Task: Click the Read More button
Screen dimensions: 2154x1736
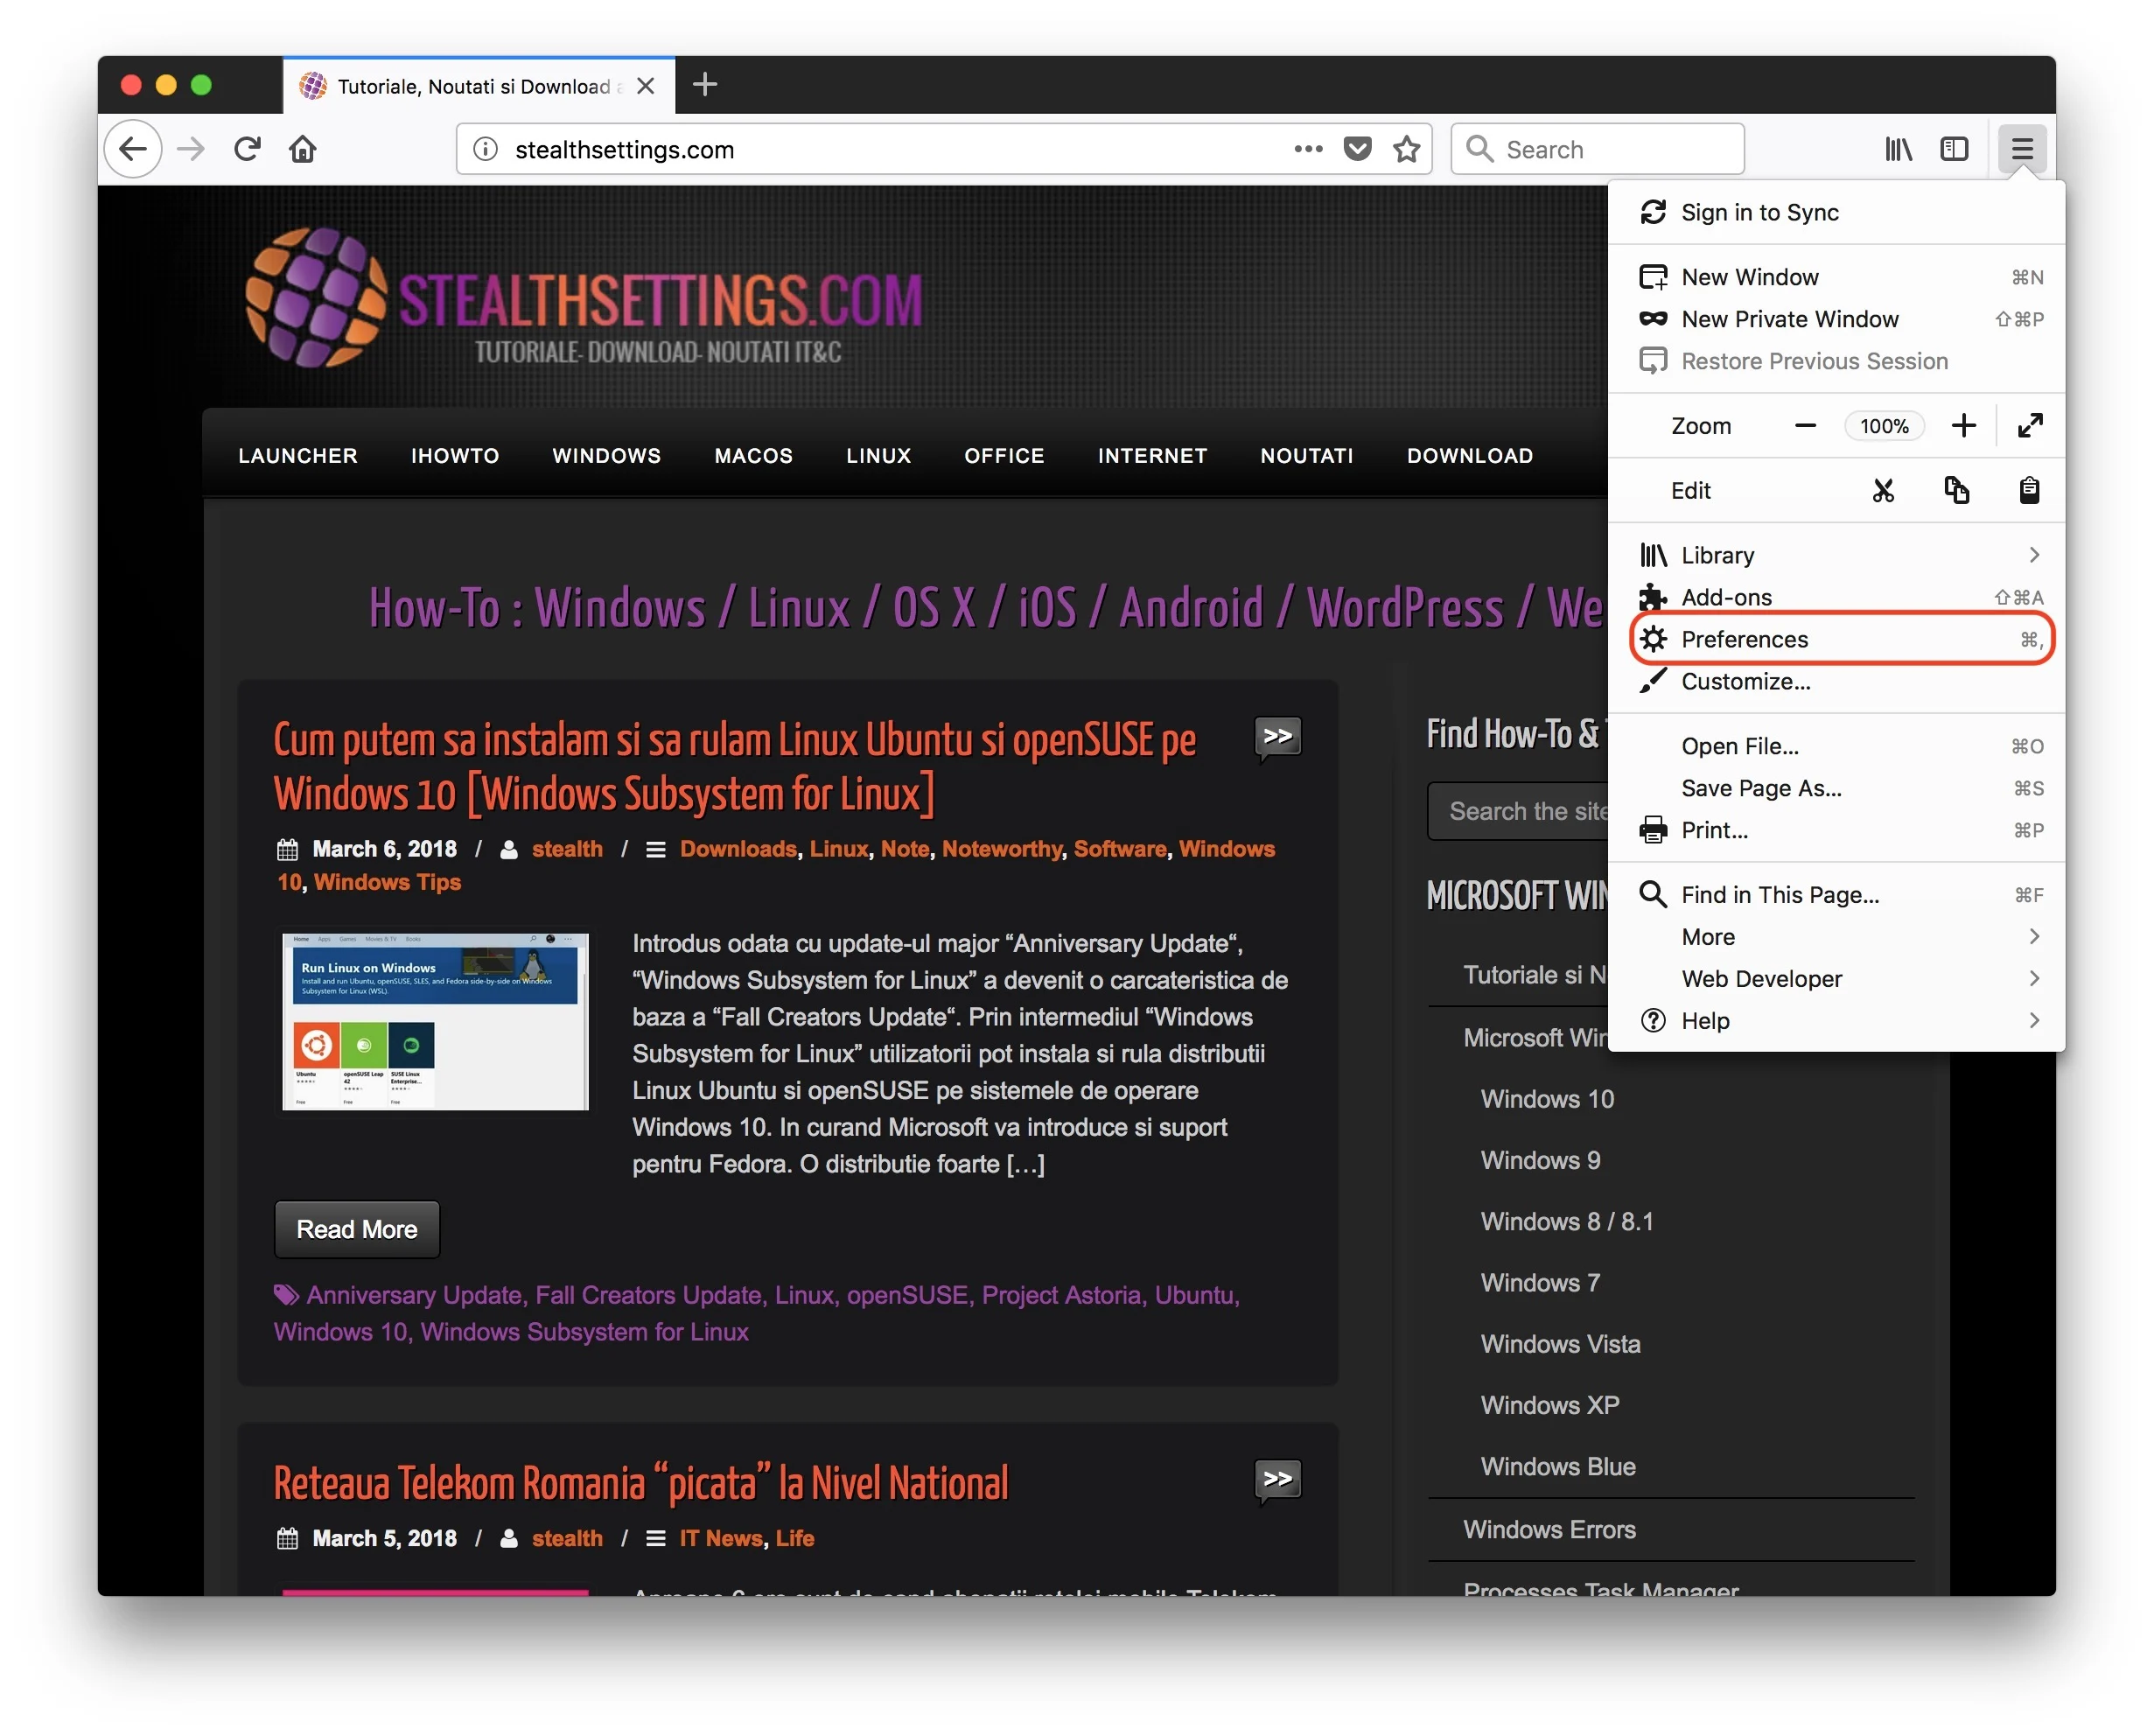Action: click(357, 1229)
